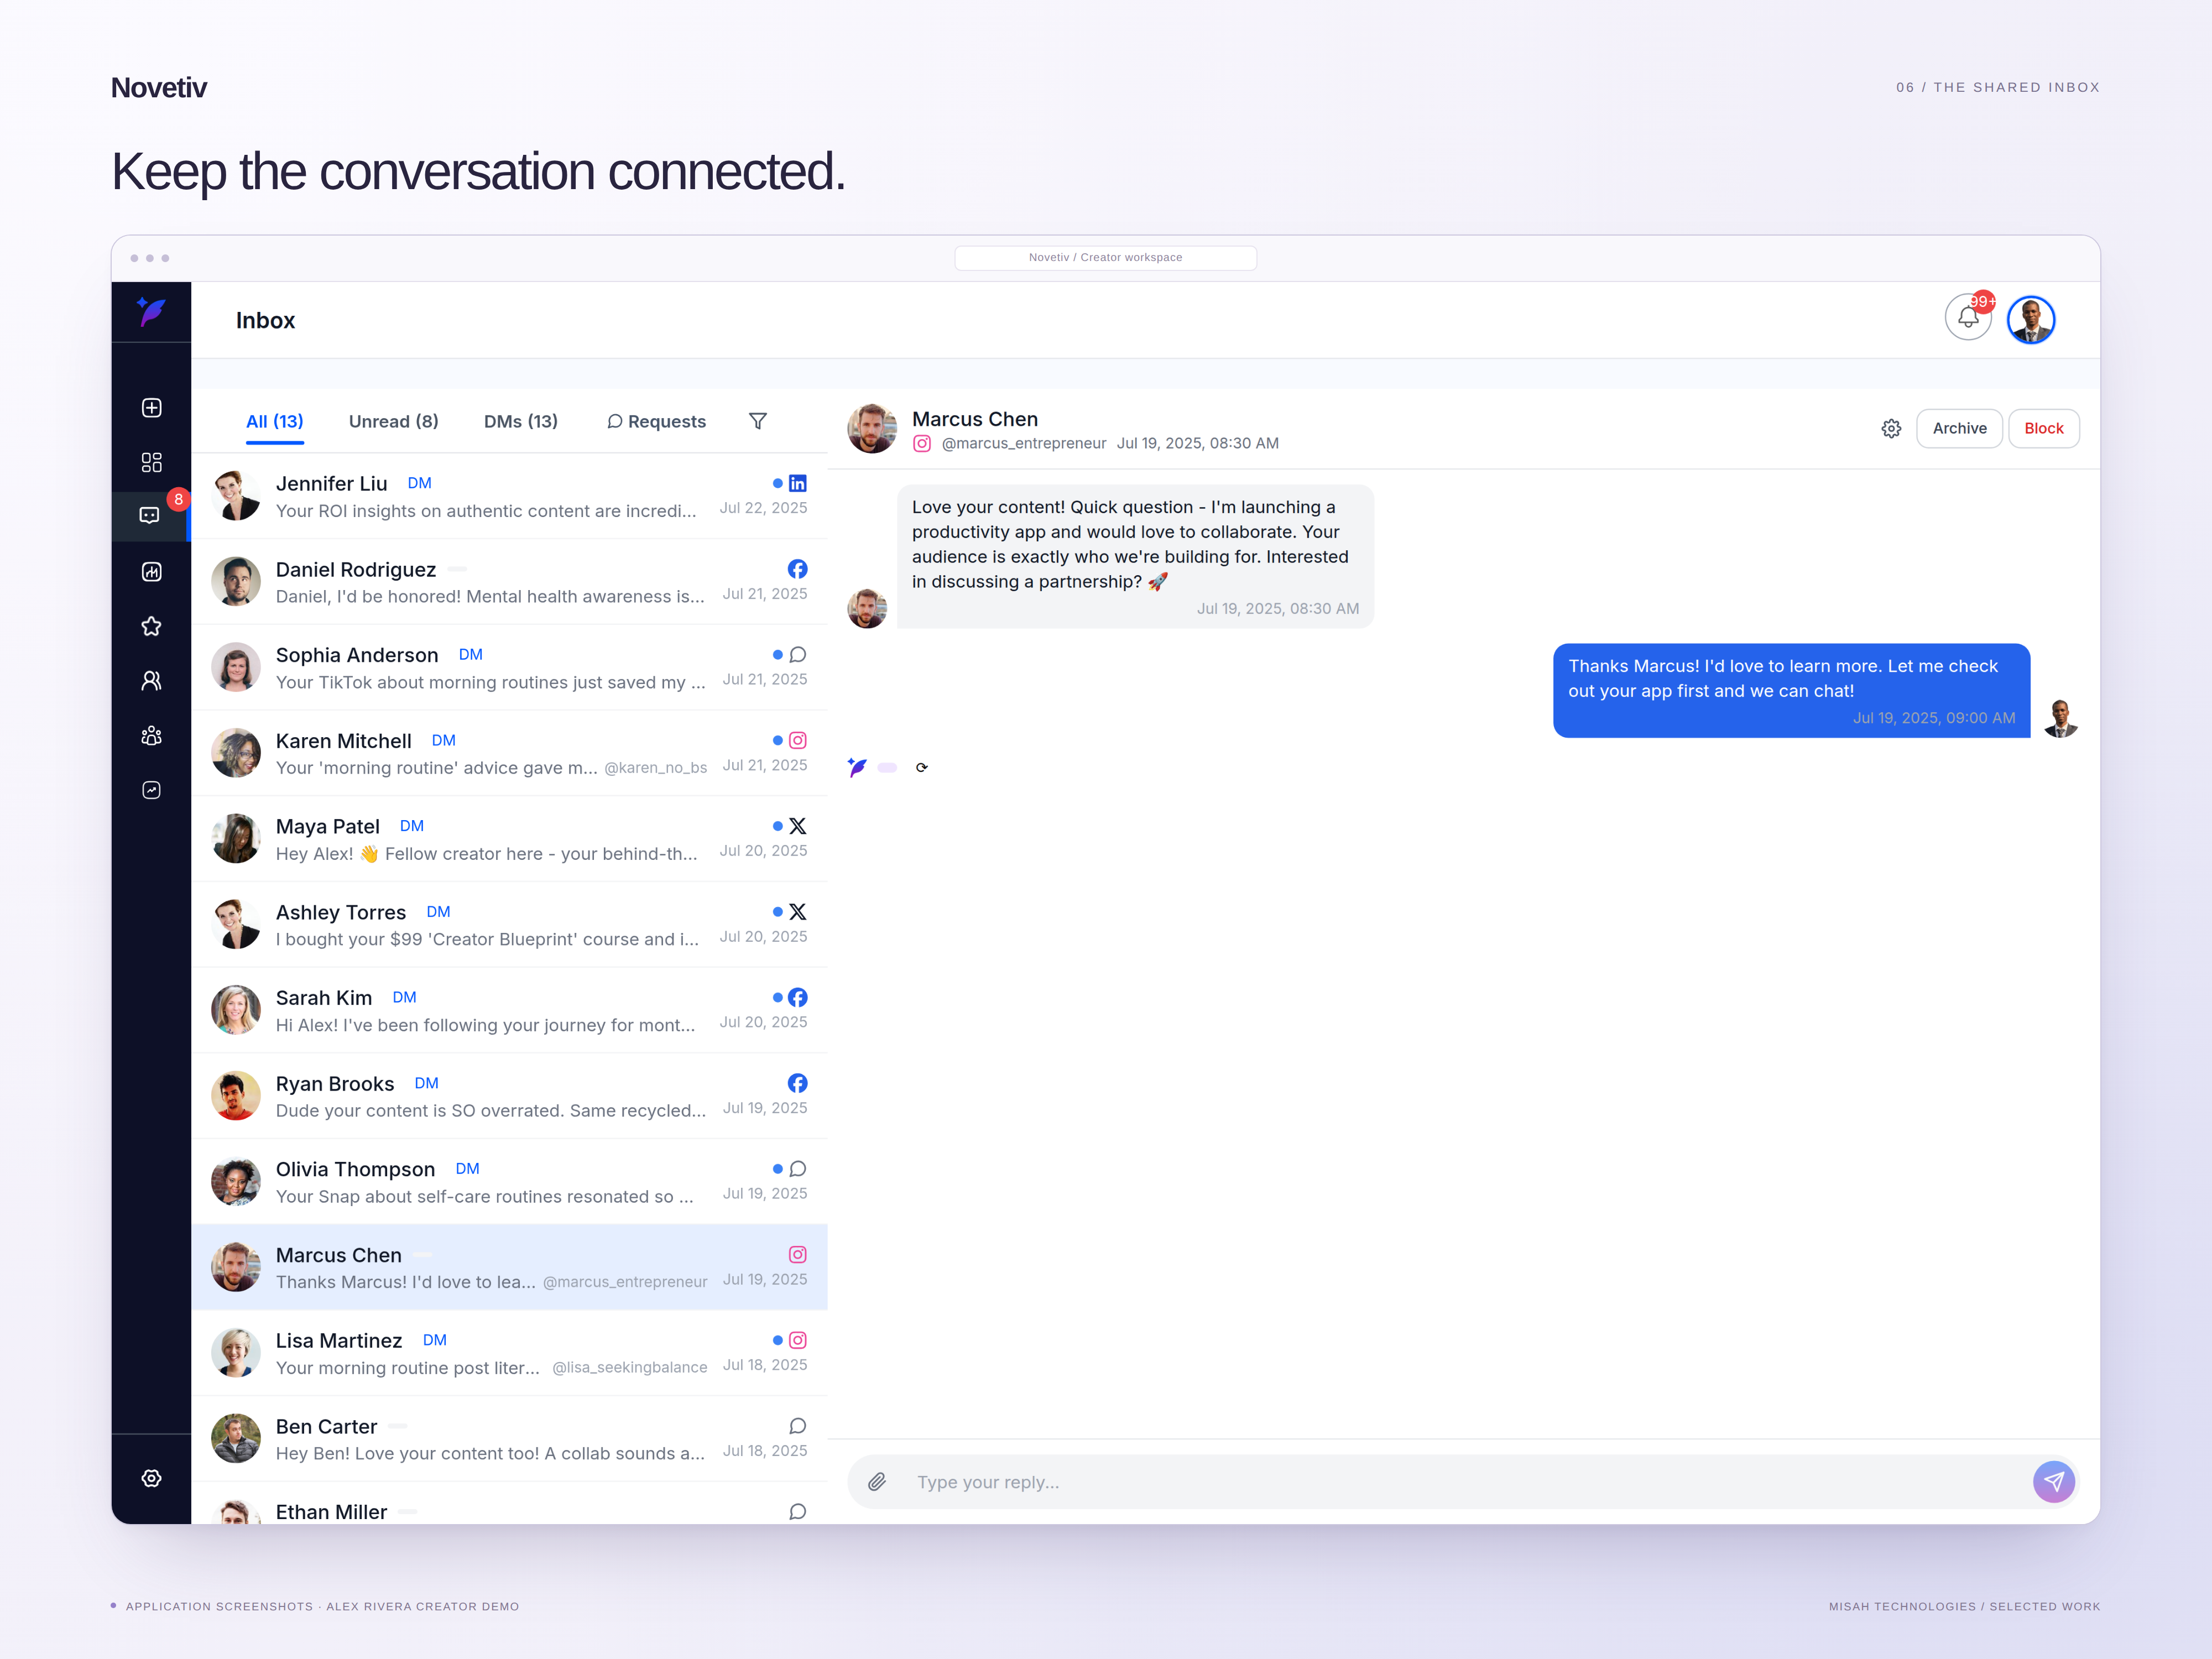Open Ryan Brooks conversation
The height and width of the screenshot is (1659, 2212).
tap(509, 1096)
